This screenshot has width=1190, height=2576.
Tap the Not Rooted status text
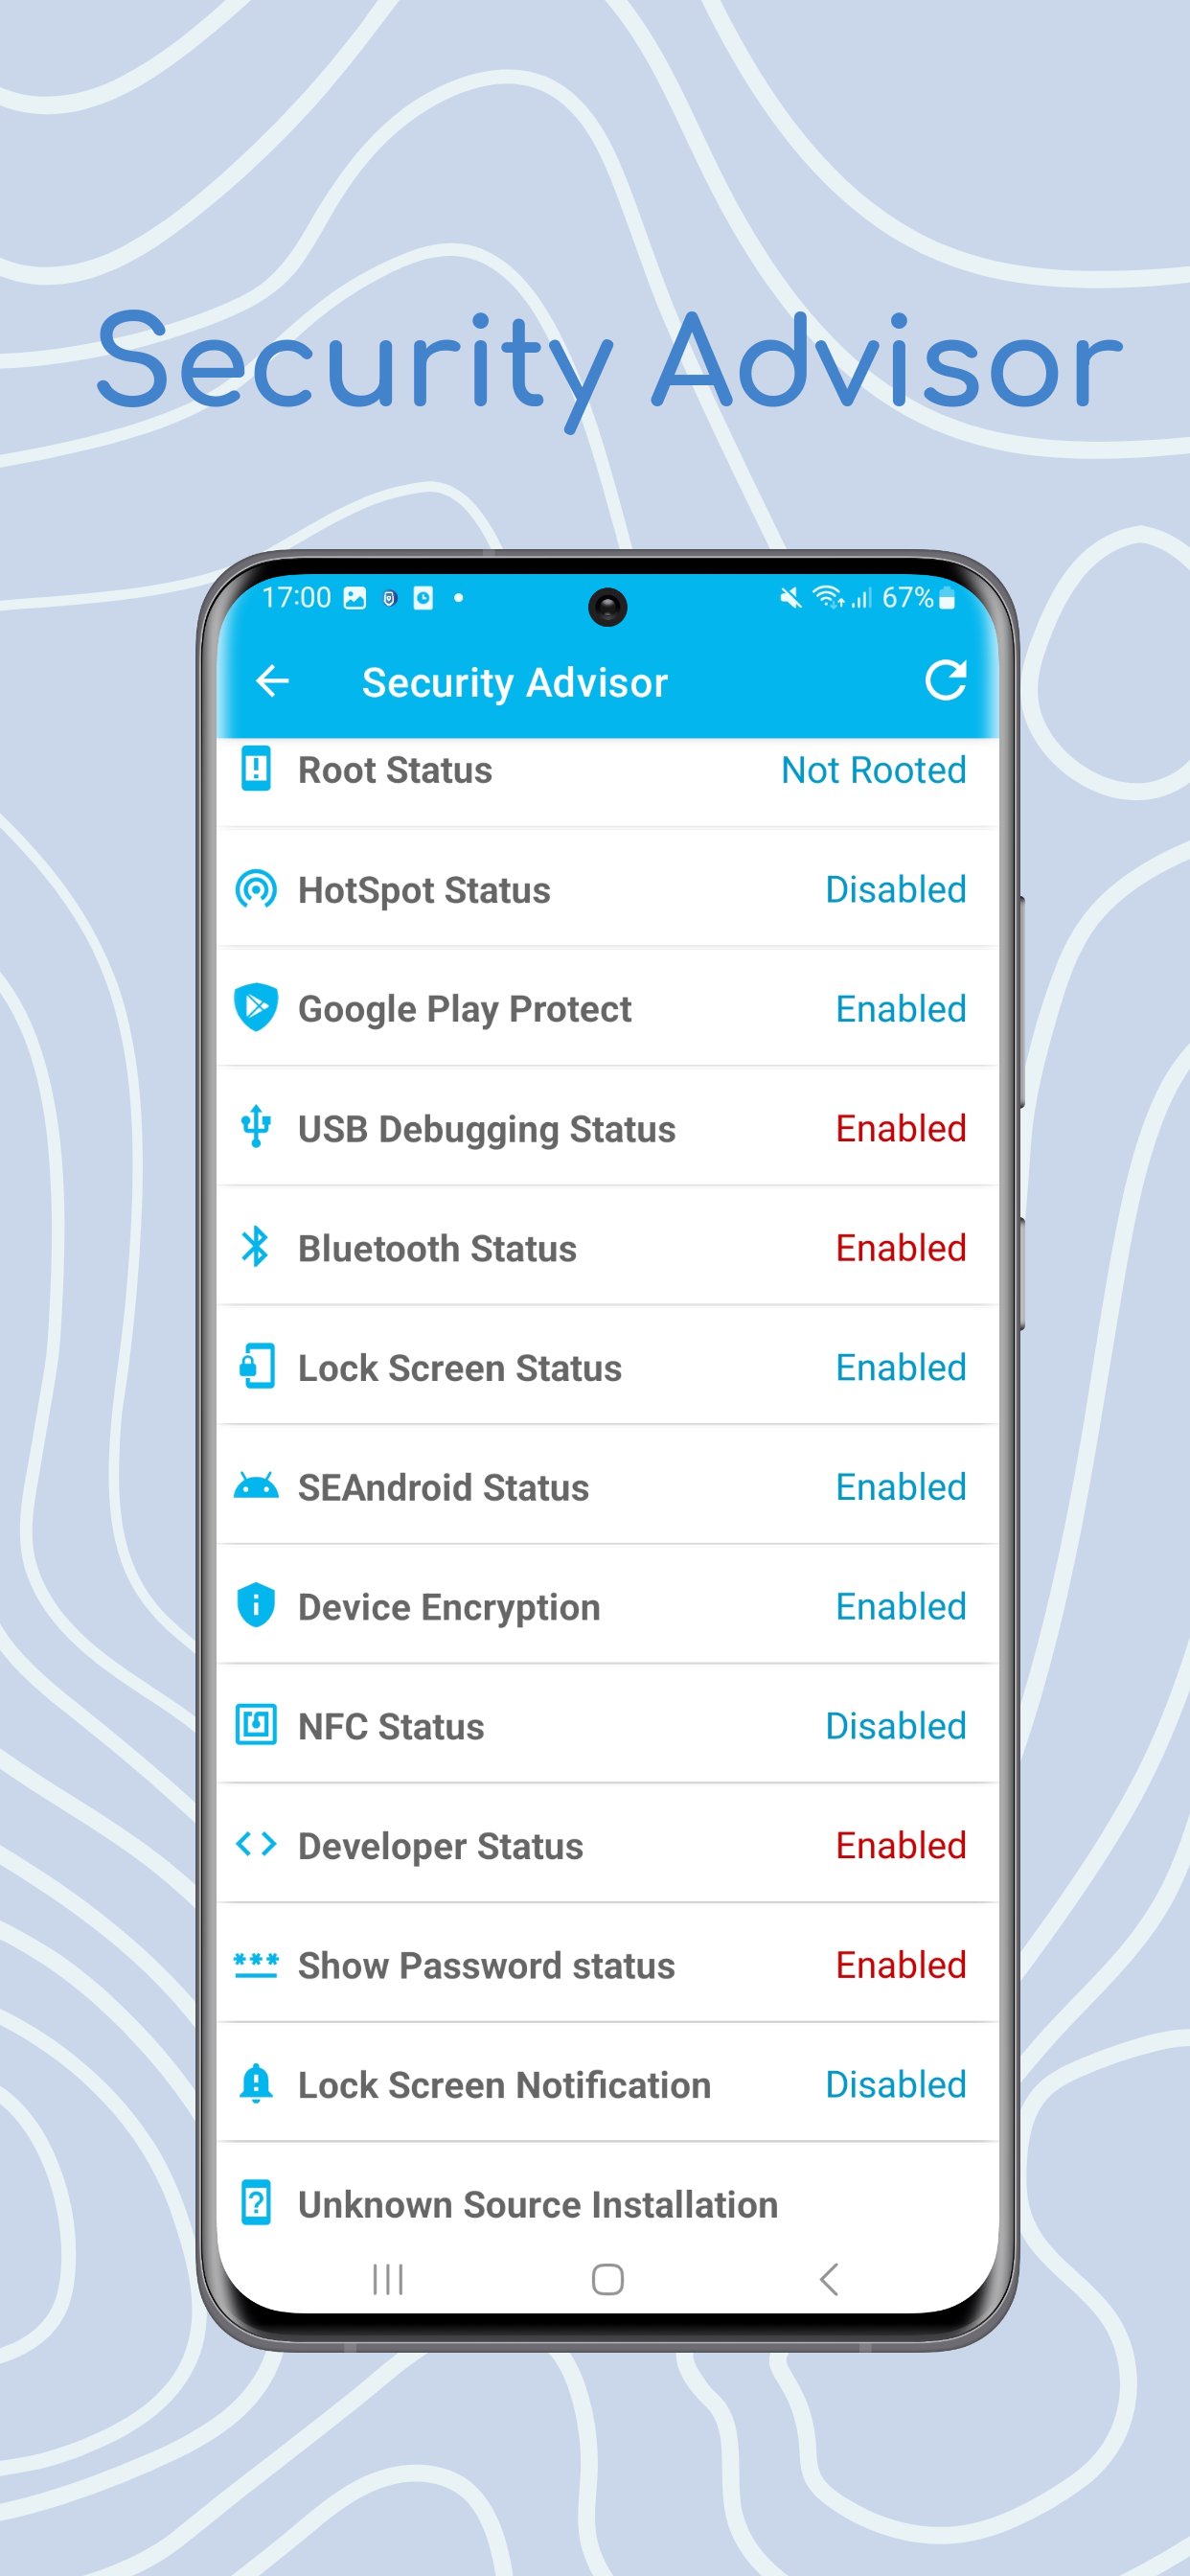(x=873, y=771)
